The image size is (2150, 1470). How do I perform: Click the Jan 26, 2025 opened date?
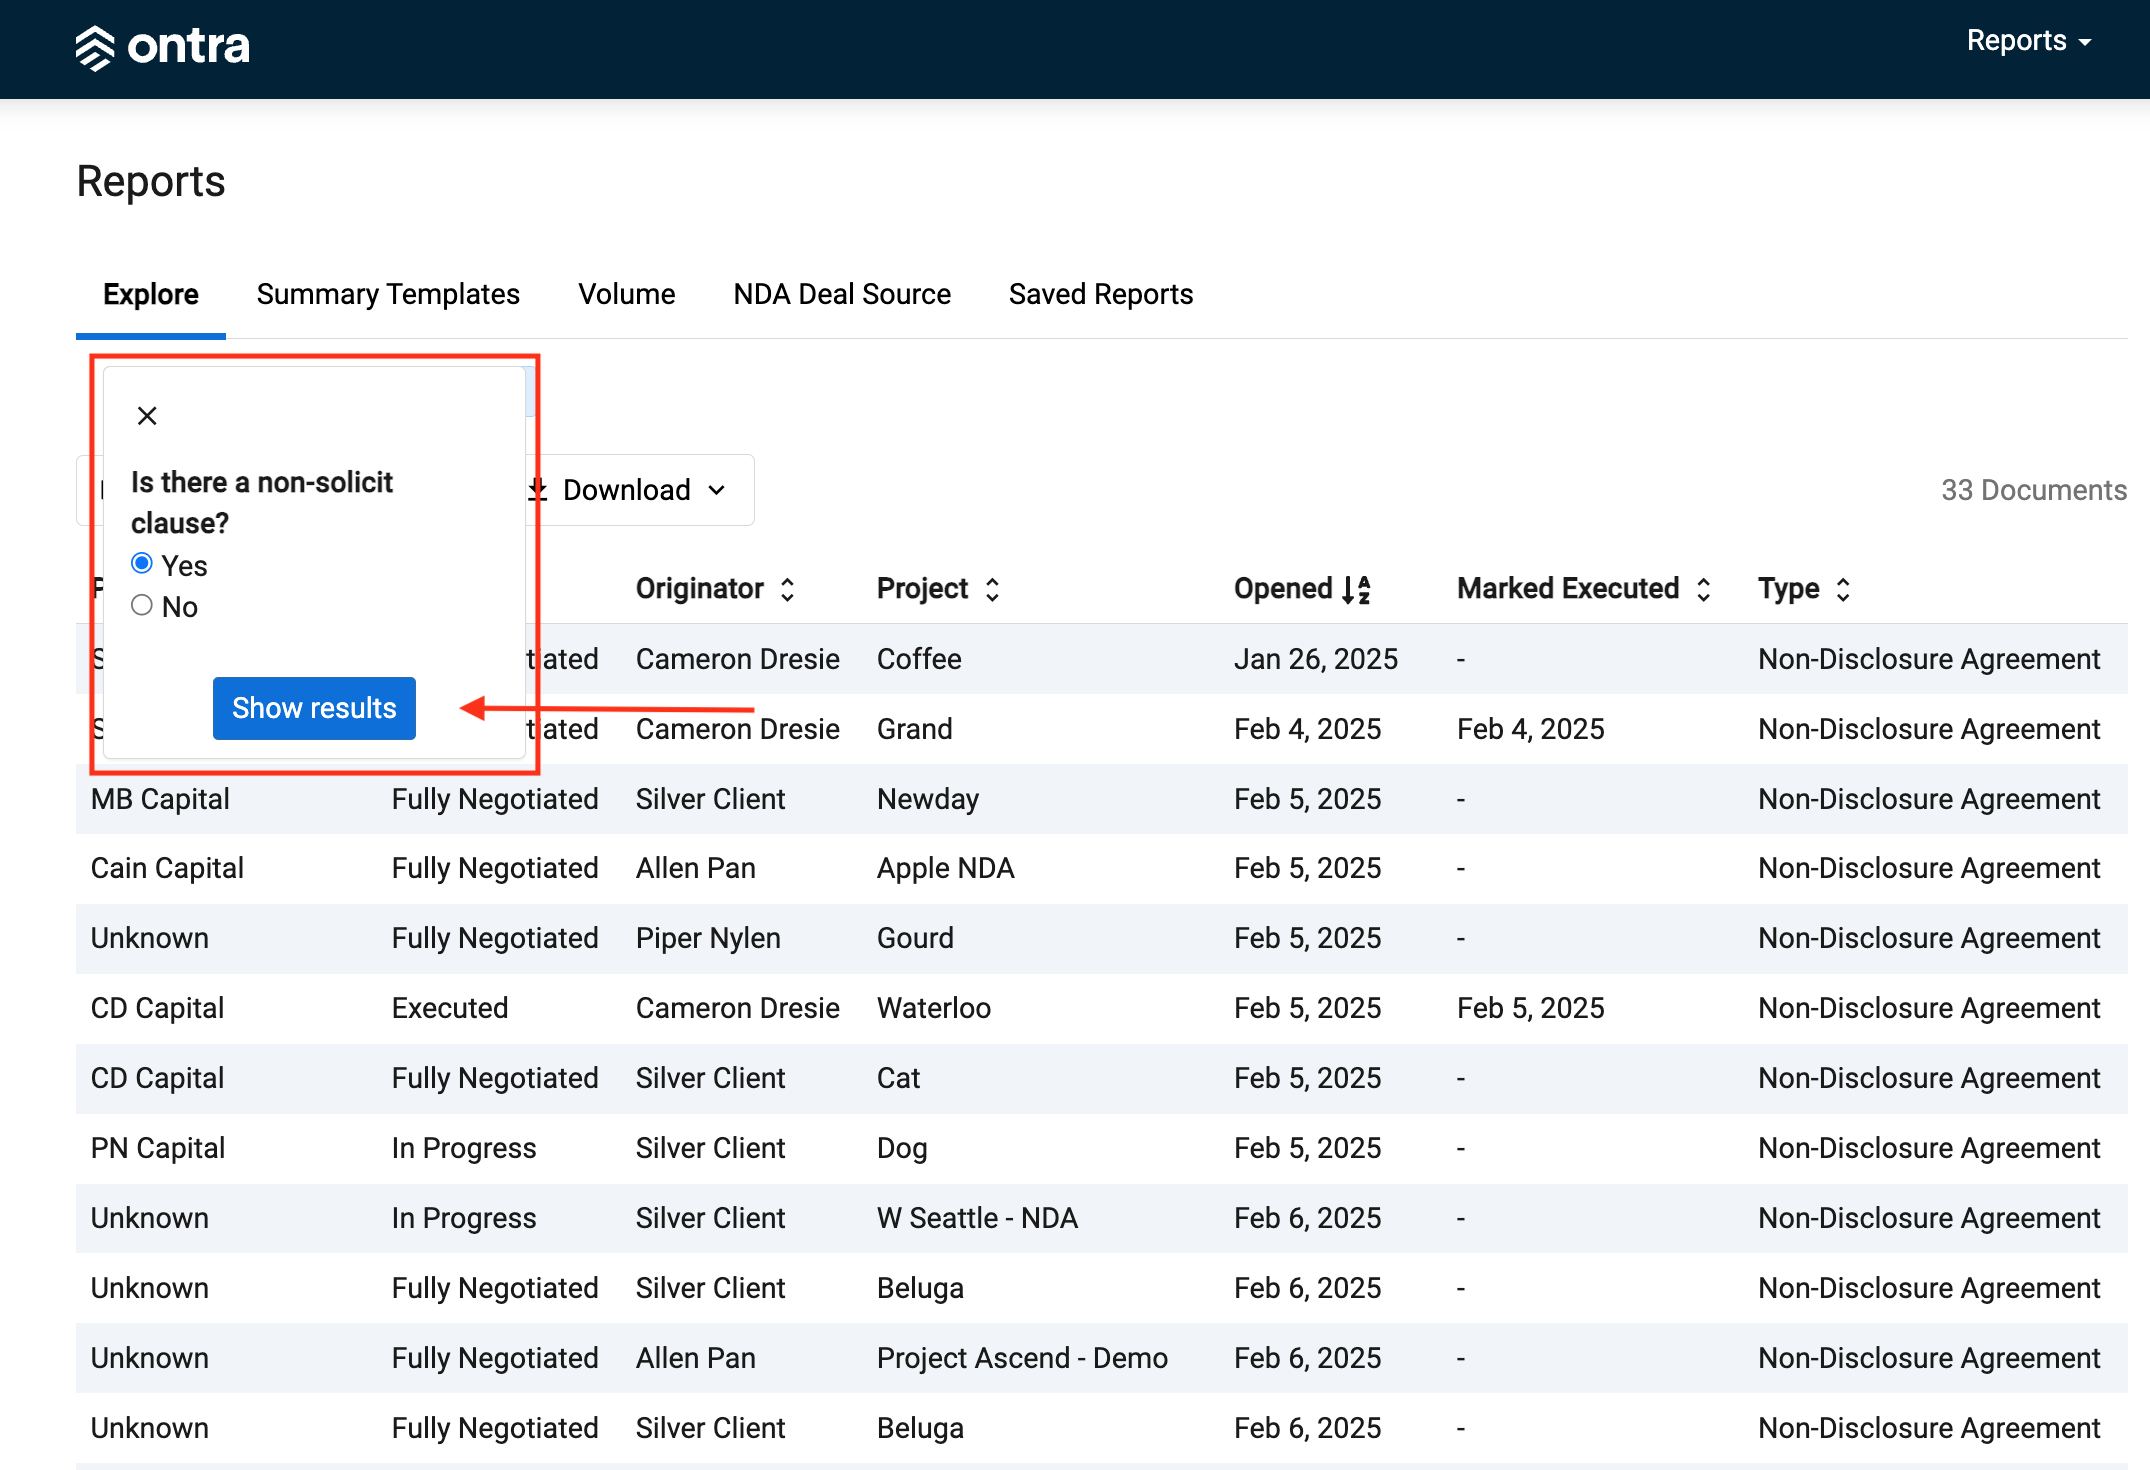click(x=1316, y=659)
